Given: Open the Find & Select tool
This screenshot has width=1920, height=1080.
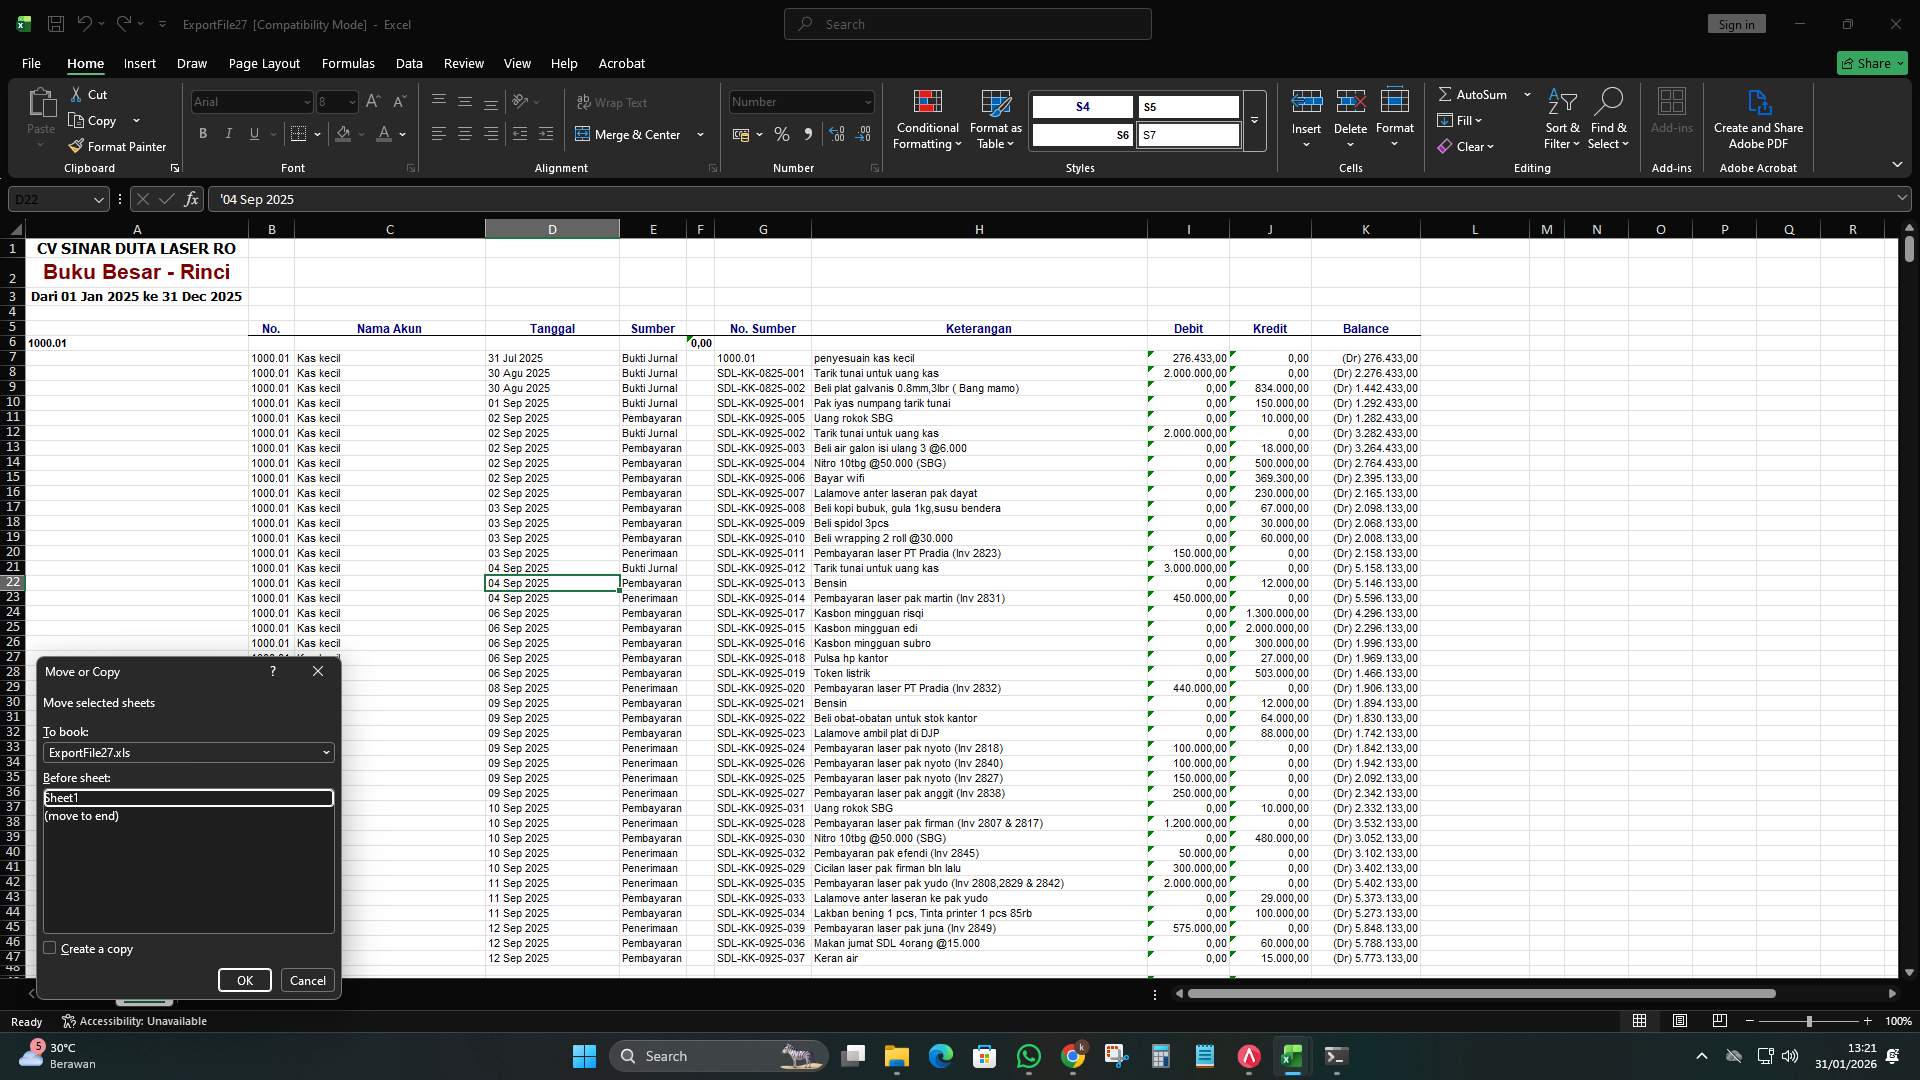Looking at the screenshot, I should tap(1609, 118).
